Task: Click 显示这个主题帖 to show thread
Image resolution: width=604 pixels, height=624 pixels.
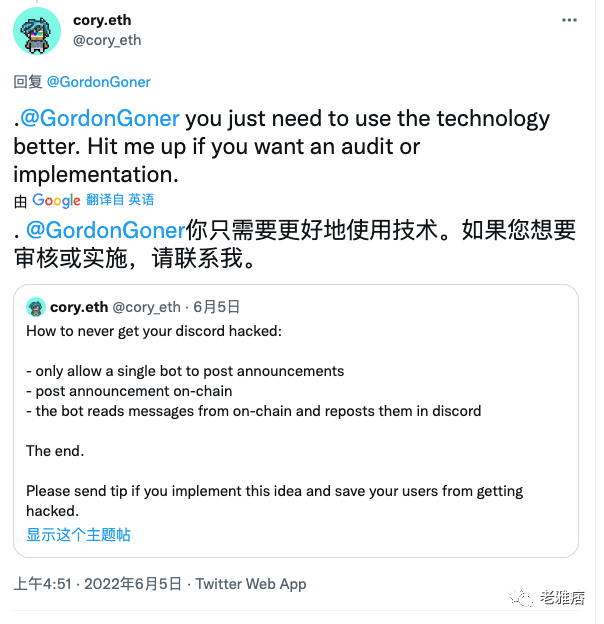Action: tap(78, 534)
